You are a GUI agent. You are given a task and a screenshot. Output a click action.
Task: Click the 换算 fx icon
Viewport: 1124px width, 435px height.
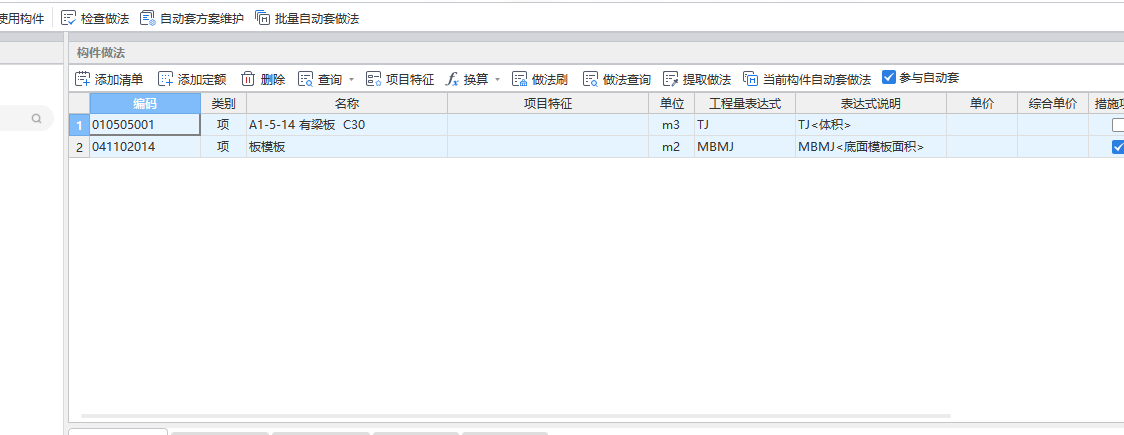pos(452,79)
